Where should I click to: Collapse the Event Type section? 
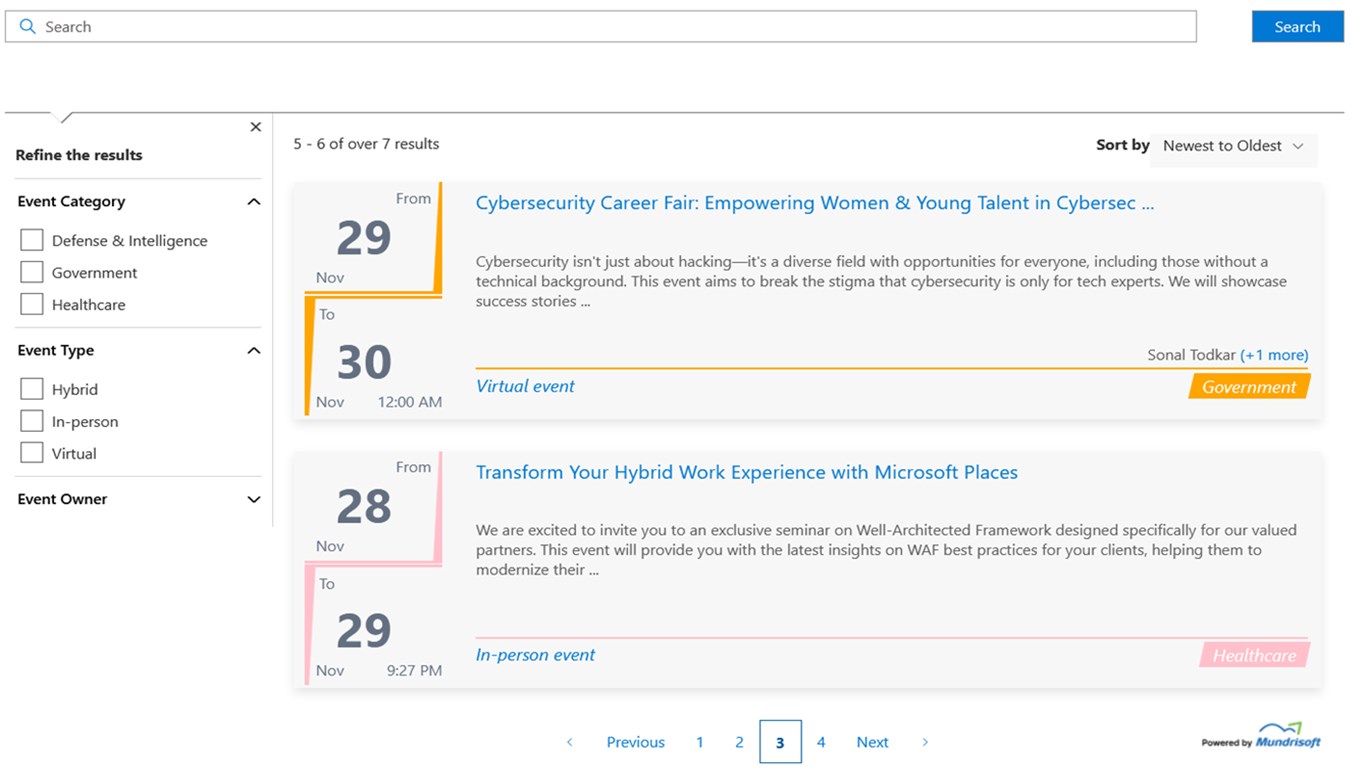(x=254, y=351)
